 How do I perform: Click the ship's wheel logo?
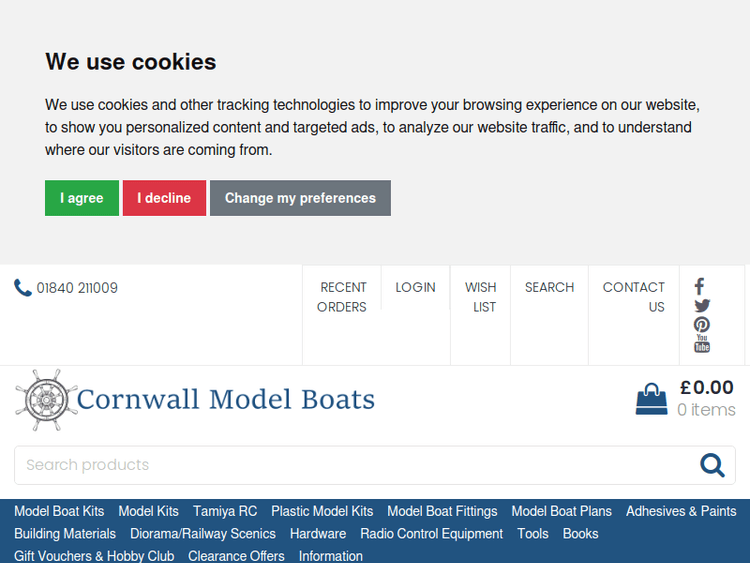46,399
